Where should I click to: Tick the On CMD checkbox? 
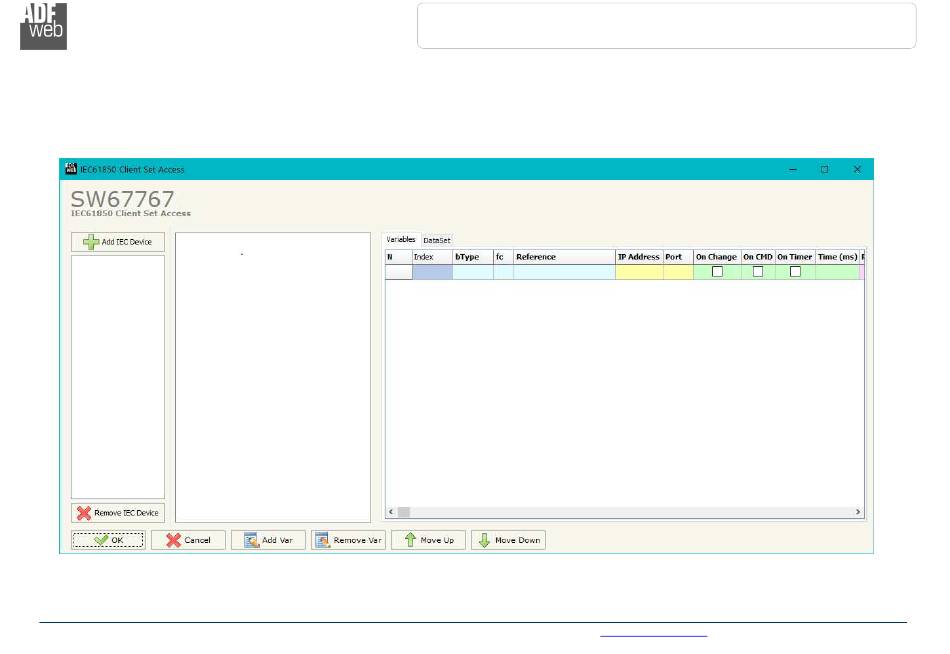coord(758,272)
